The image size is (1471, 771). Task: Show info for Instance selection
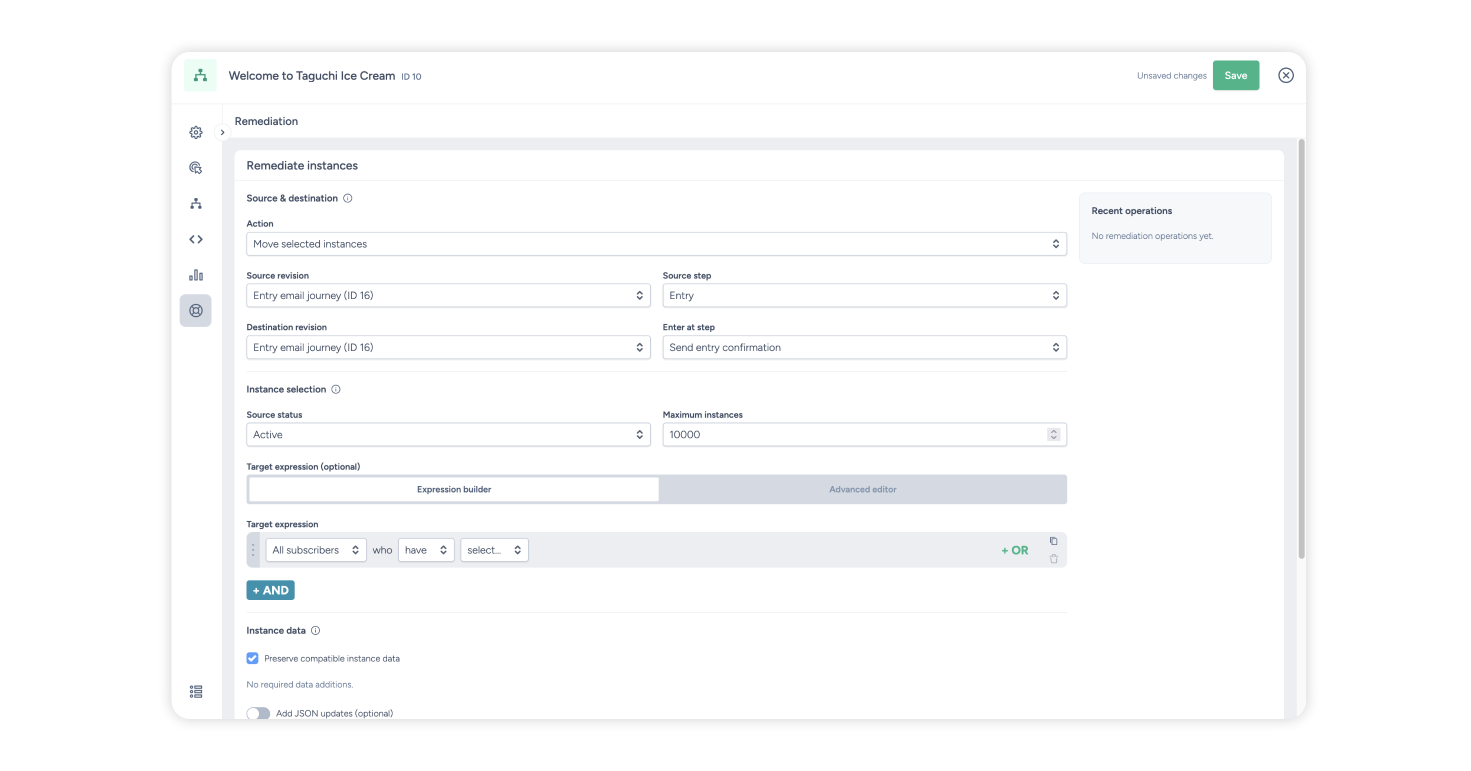click(336, 389)
